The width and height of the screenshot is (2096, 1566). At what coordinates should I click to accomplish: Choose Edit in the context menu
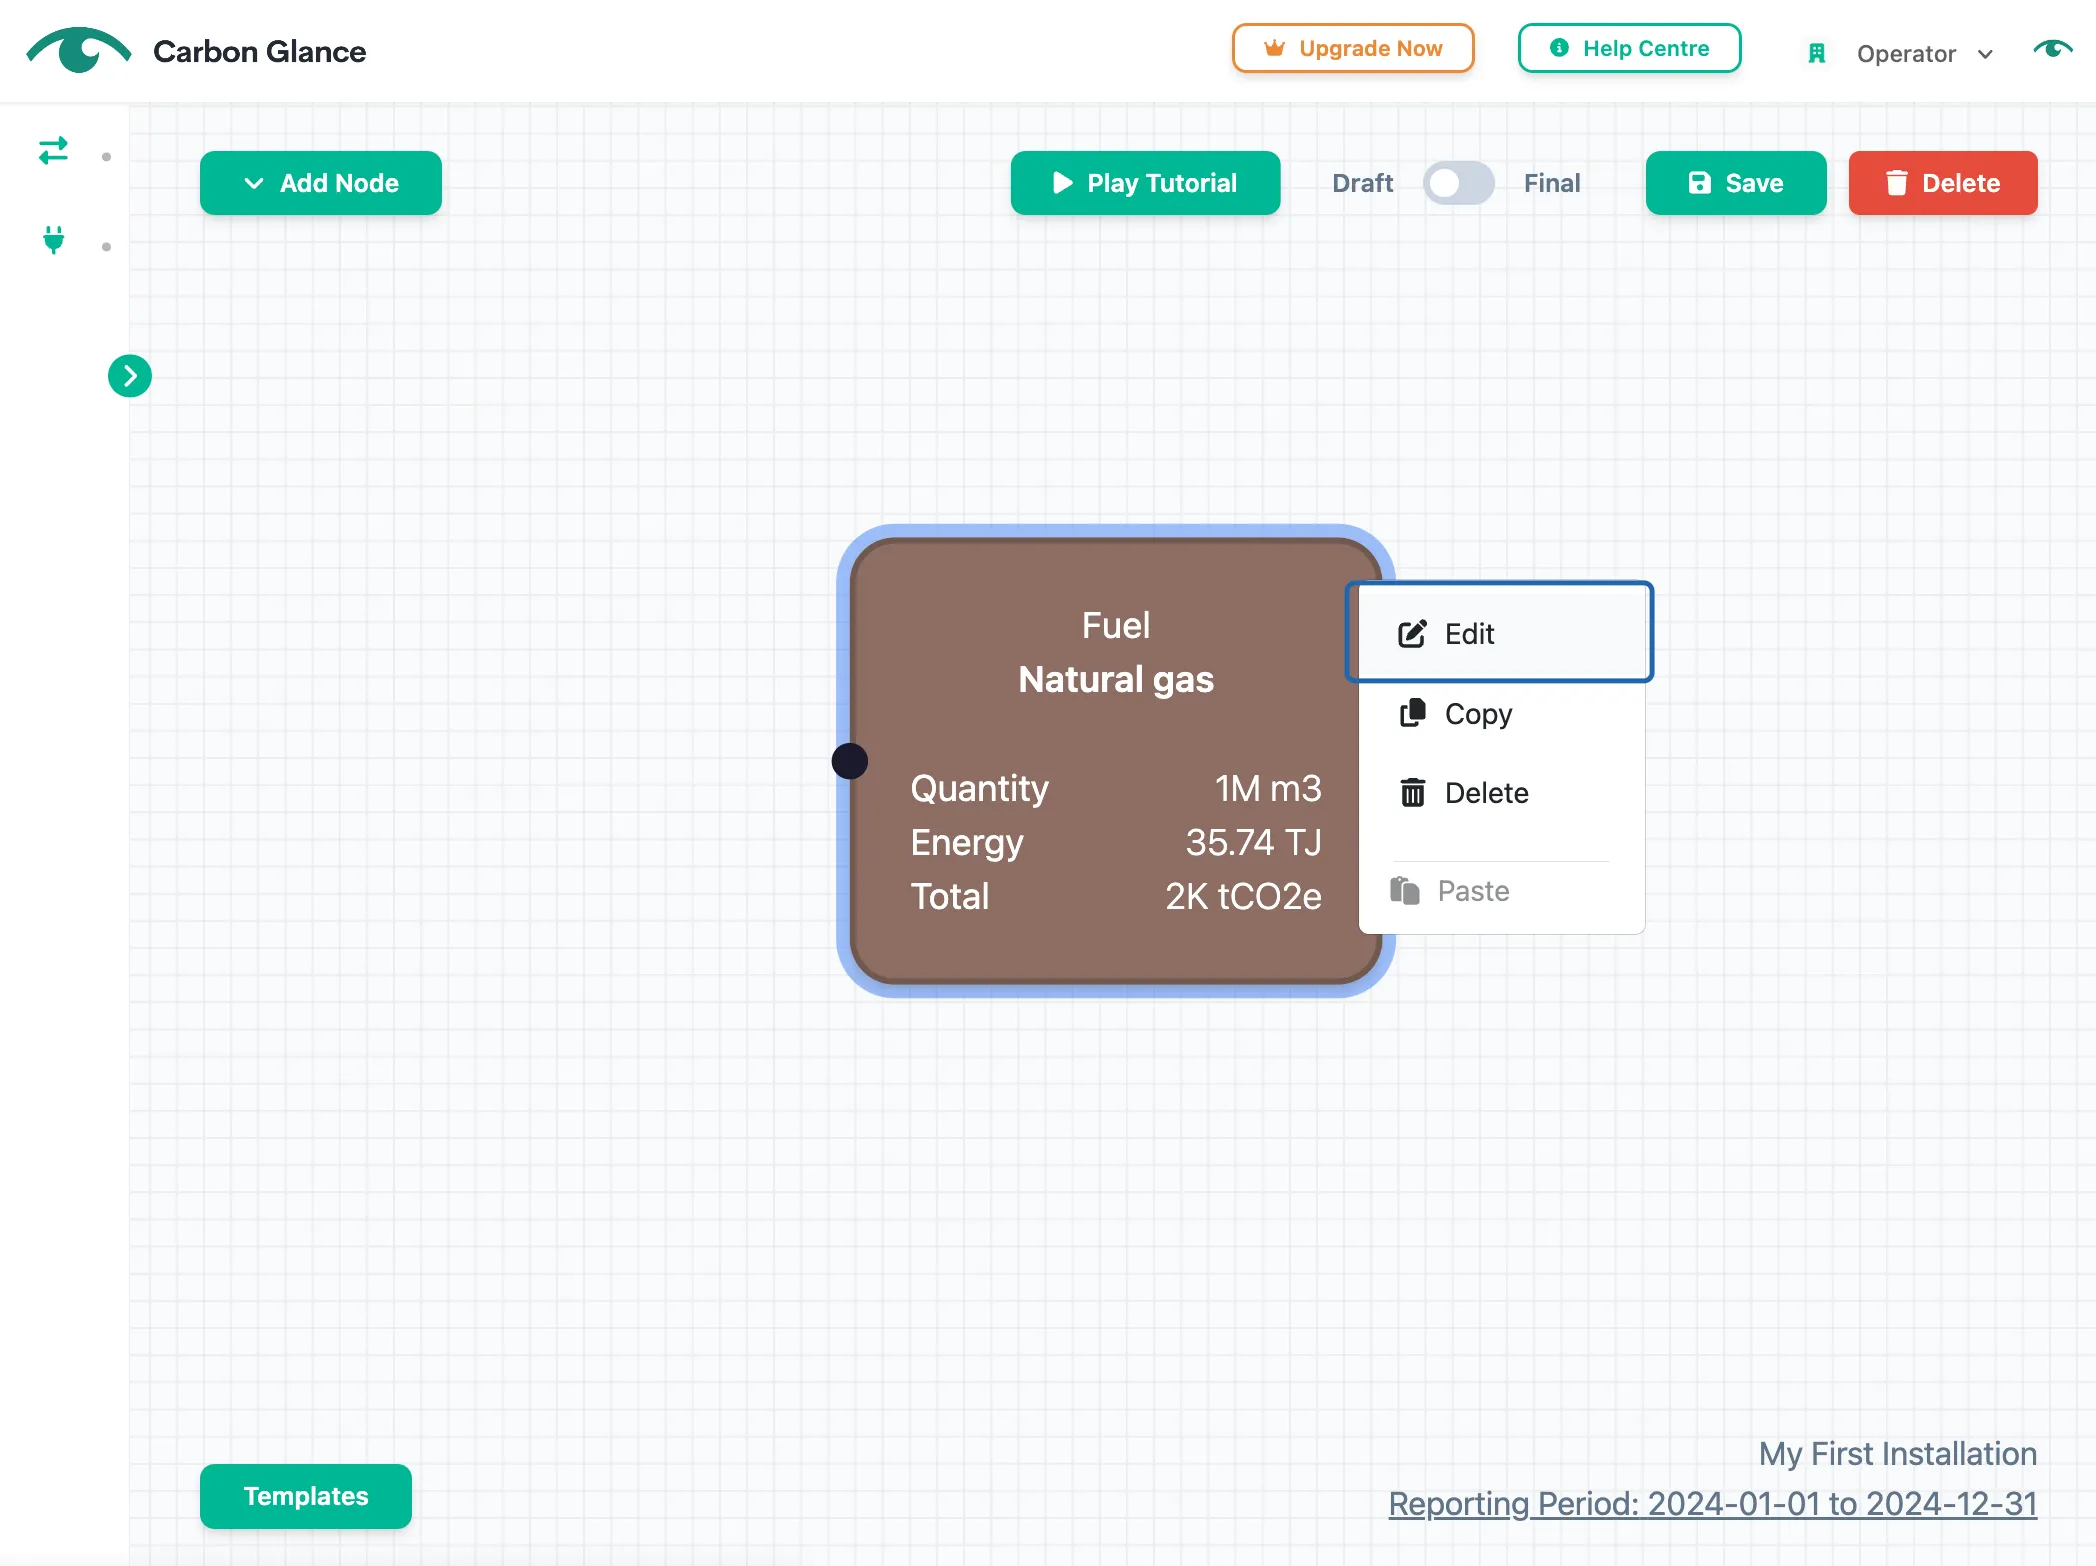click(1500, 633)
